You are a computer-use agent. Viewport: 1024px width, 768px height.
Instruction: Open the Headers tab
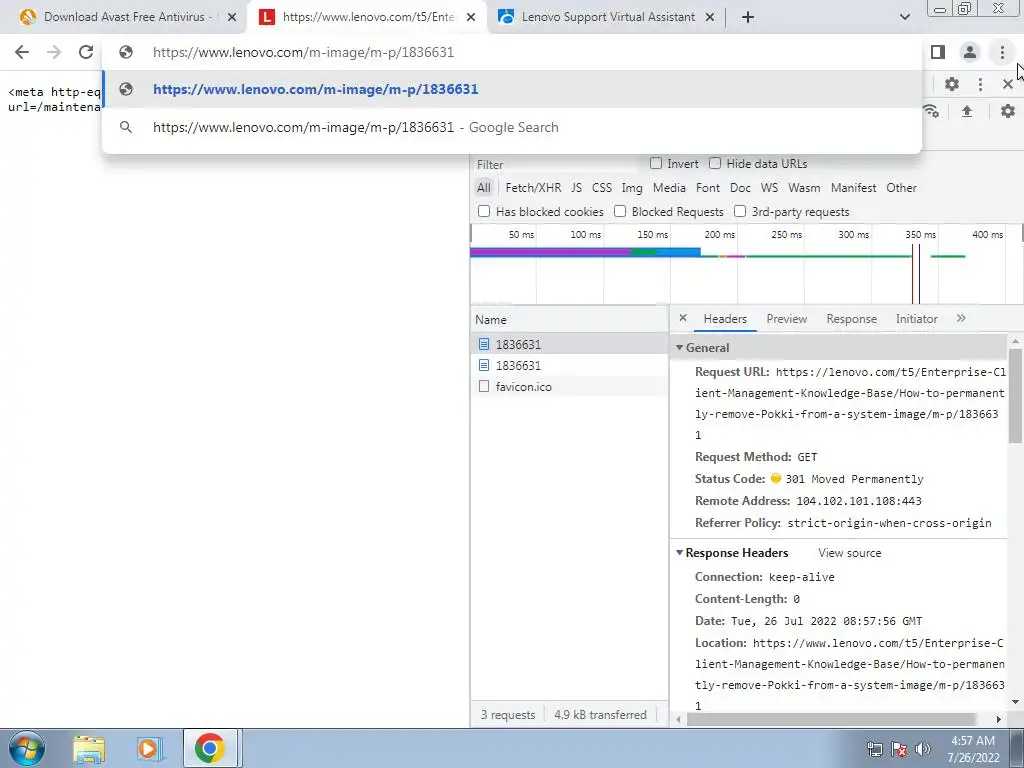point(725,319)
